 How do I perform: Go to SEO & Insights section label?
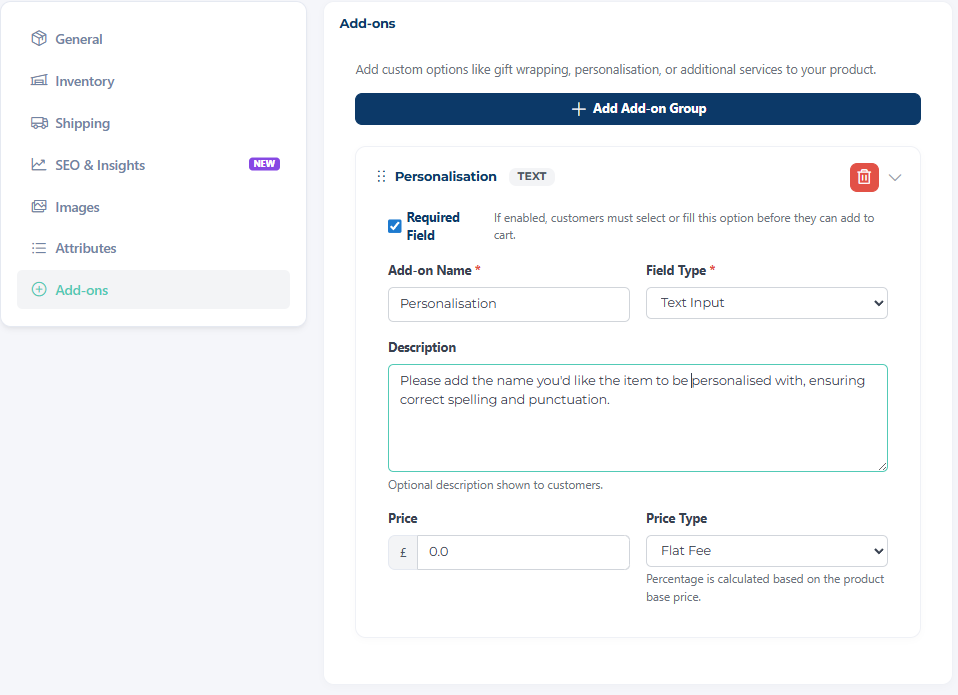[x=100, y=165]
